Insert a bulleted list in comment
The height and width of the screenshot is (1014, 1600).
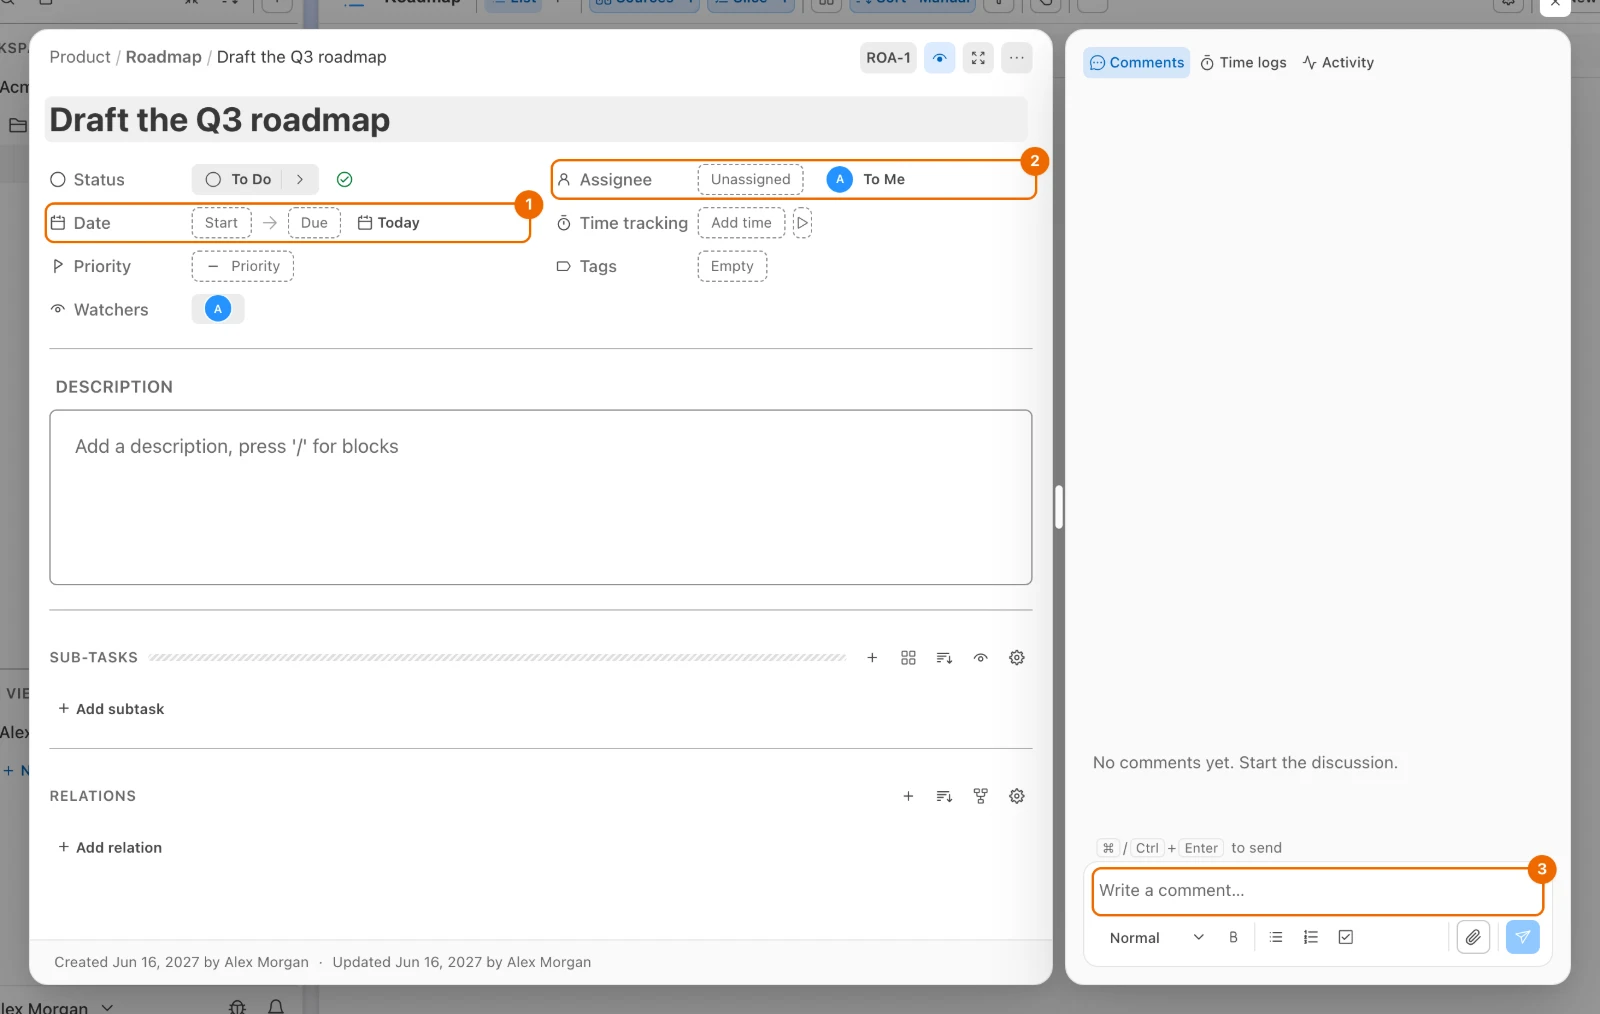coord(1276,937)
